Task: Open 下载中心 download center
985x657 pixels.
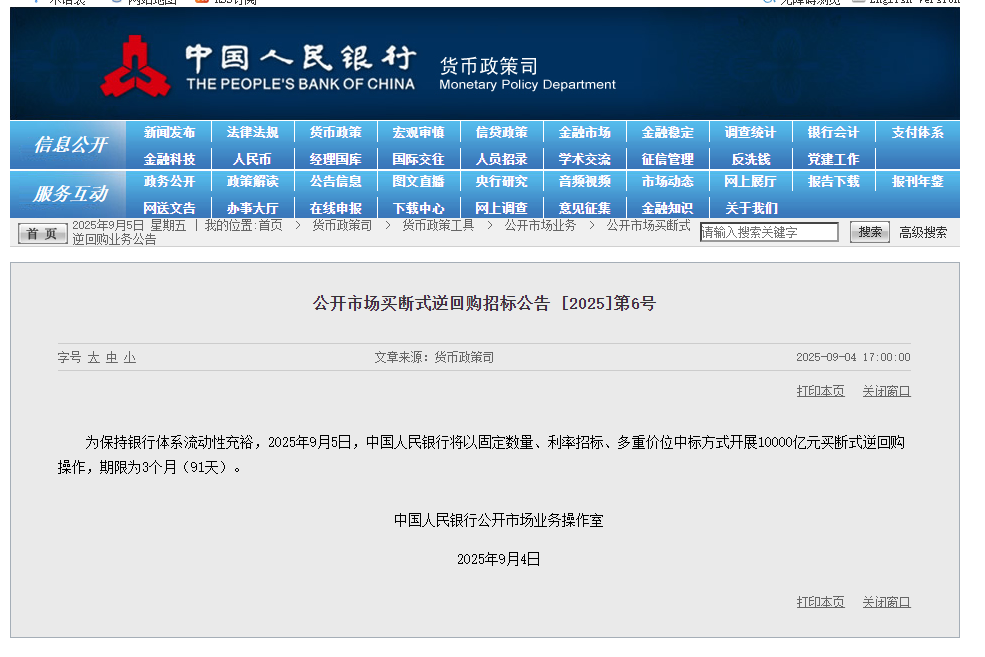Action: [x=418, y=208]
